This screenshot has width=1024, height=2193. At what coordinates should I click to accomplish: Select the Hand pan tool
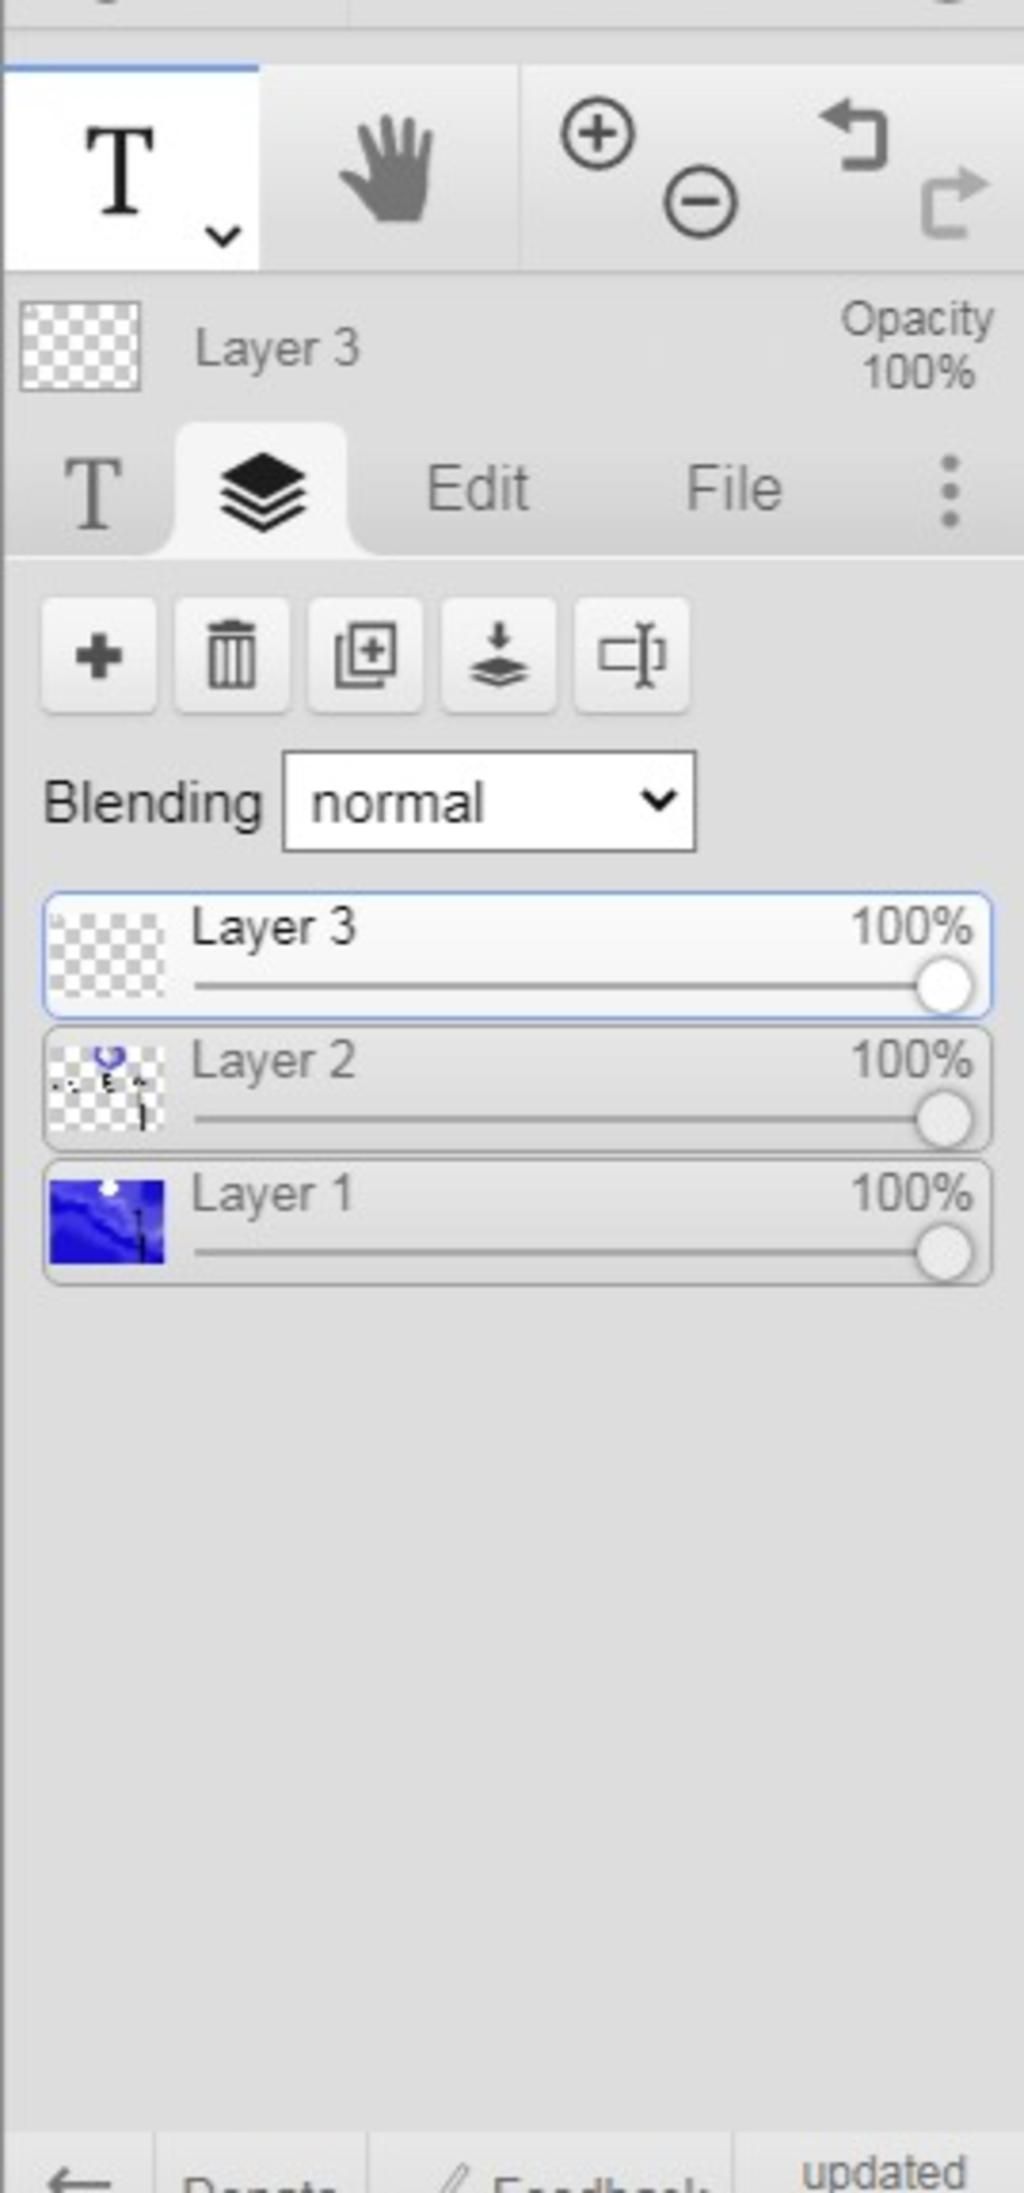click(388, 169)
